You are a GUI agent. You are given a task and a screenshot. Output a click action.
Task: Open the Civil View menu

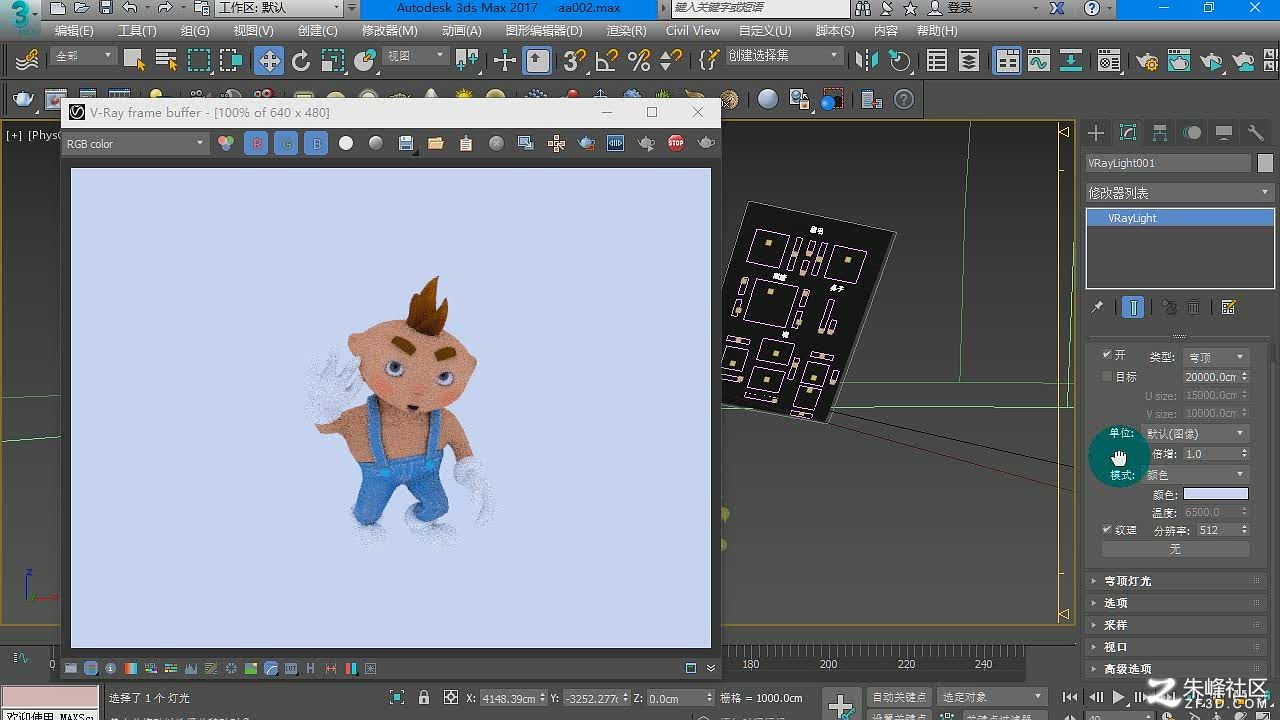[693, 31]
